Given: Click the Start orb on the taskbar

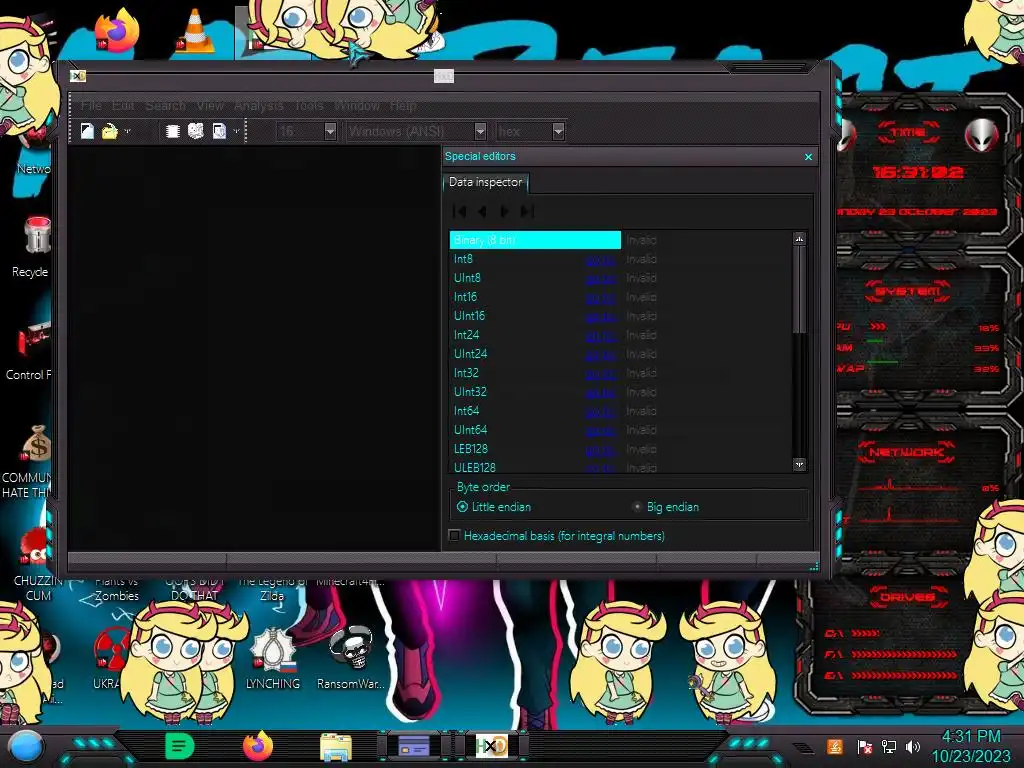Looking at the screenshot, I should [x=26, y=747].
